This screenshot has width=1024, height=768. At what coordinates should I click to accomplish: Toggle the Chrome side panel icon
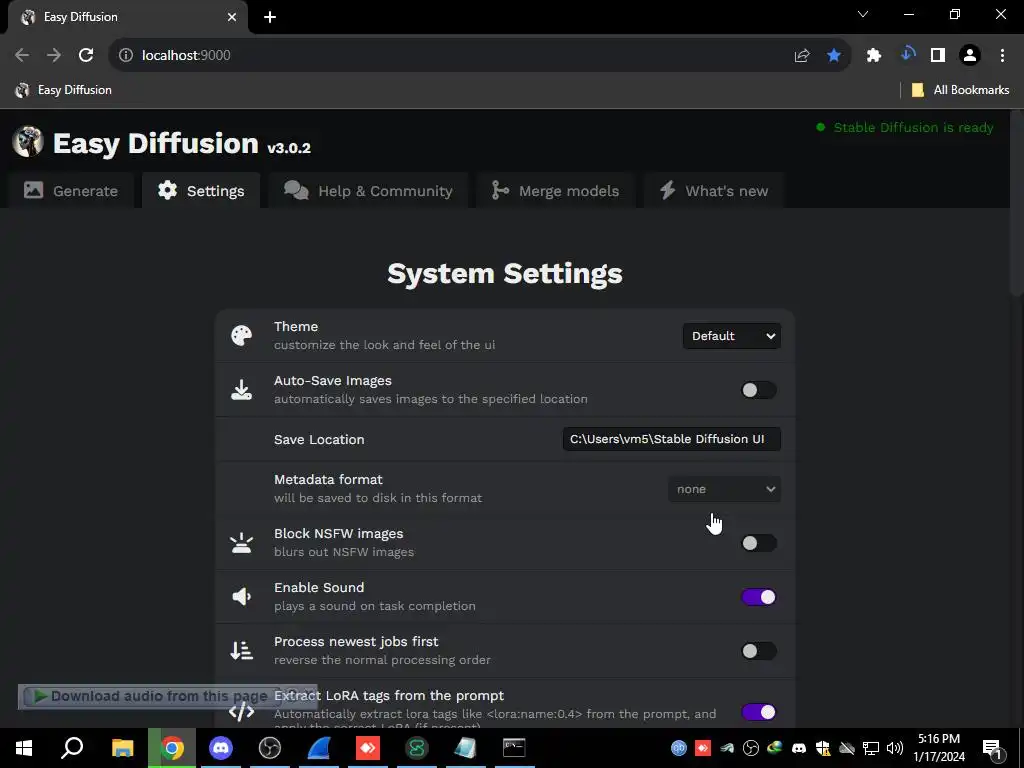[x=938, y=55]
